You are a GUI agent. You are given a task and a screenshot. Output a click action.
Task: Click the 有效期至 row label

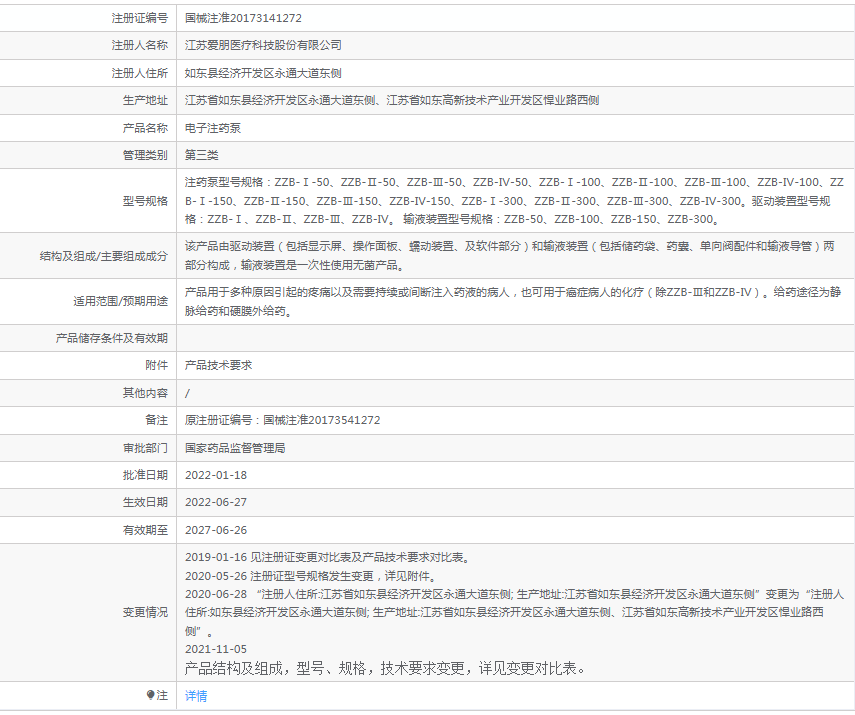pos(145,530)
